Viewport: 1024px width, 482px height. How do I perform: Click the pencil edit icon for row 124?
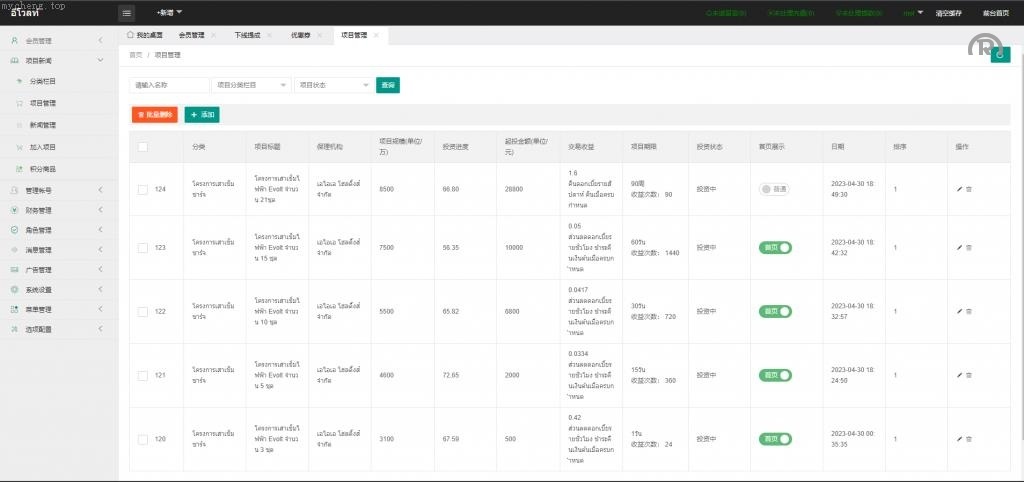(959, 189)
